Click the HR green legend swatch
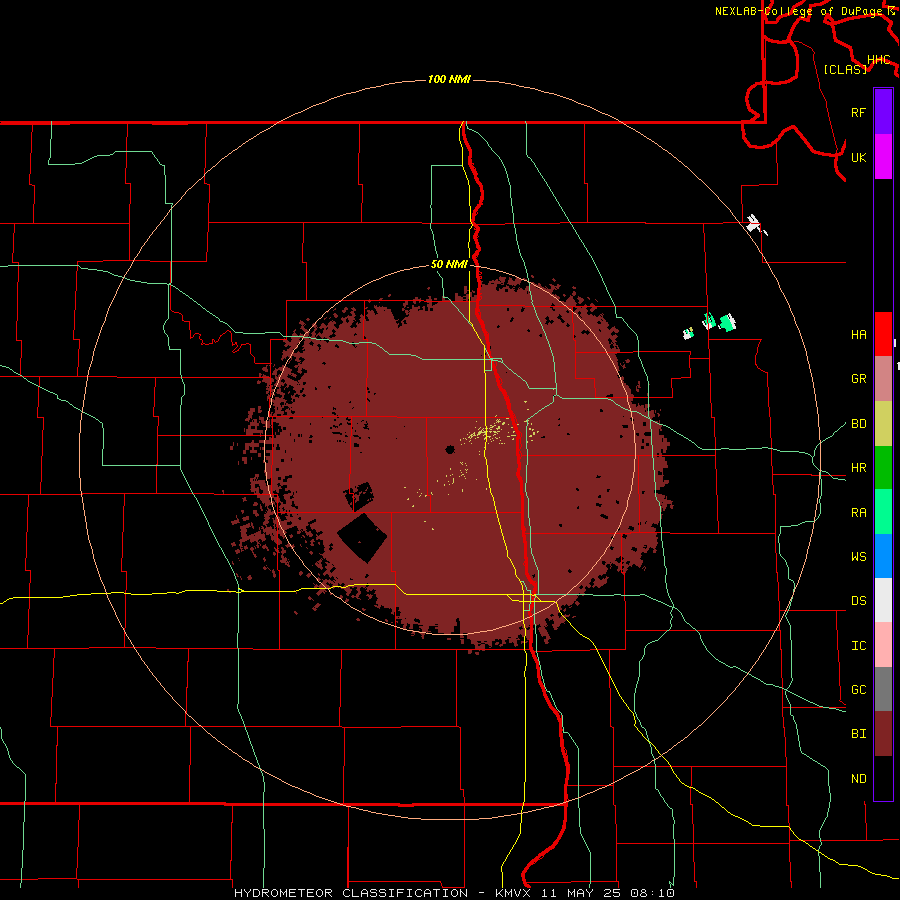The image size is (900, 900). coord(883,467)
